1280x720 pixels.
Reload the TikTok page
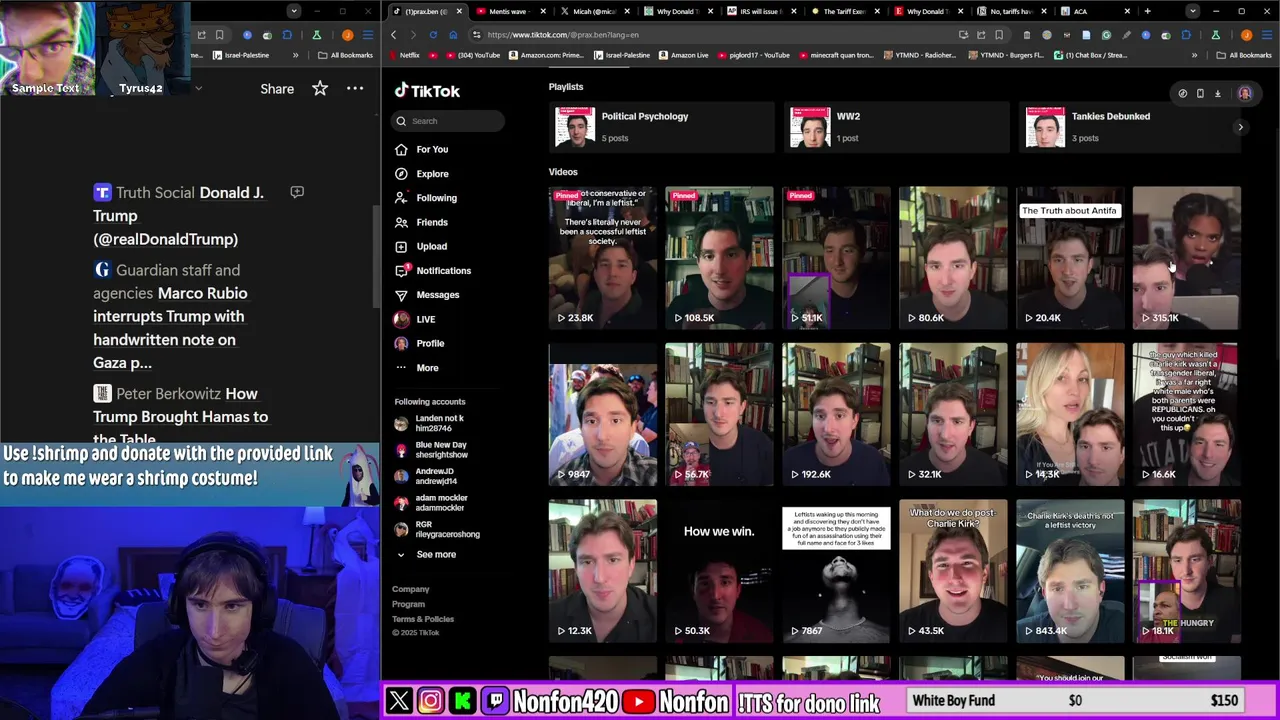tap(433, 34)
